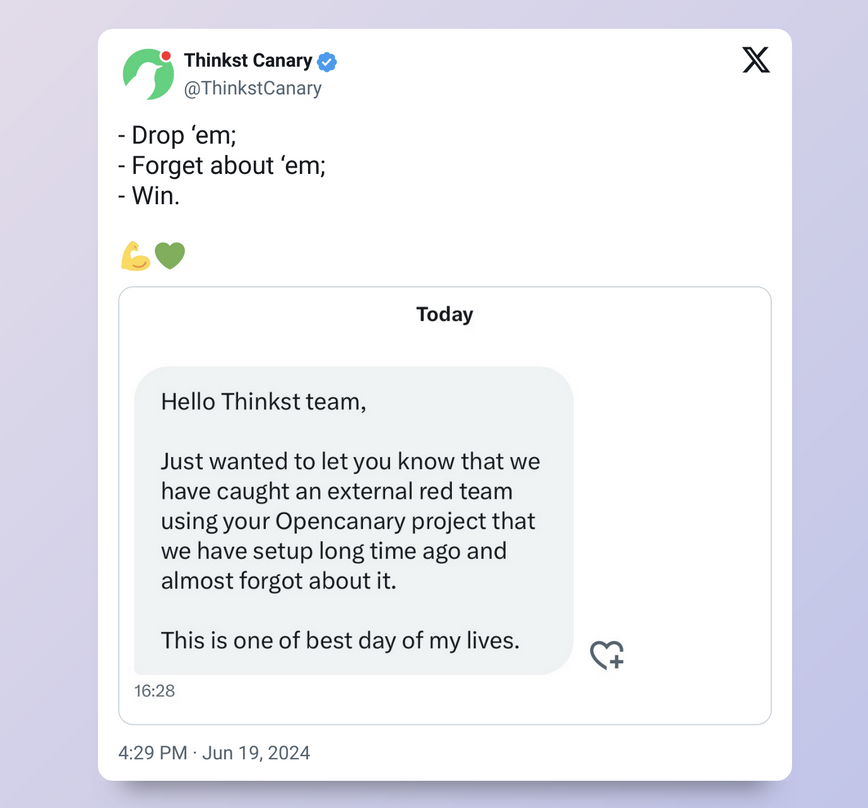This screenshot has width=868, height=808.
Task: Click the "Today" date label
Action: coord(444,314)
